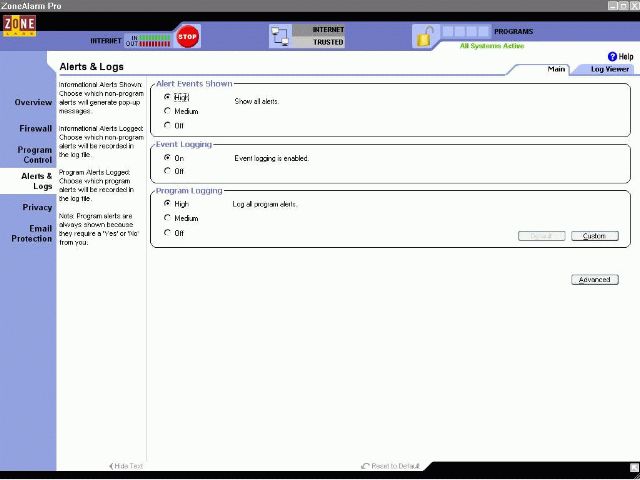Switch to the Log Viewer tab
The height and width of the screenshot is (480, 640).
pos(609,69)
